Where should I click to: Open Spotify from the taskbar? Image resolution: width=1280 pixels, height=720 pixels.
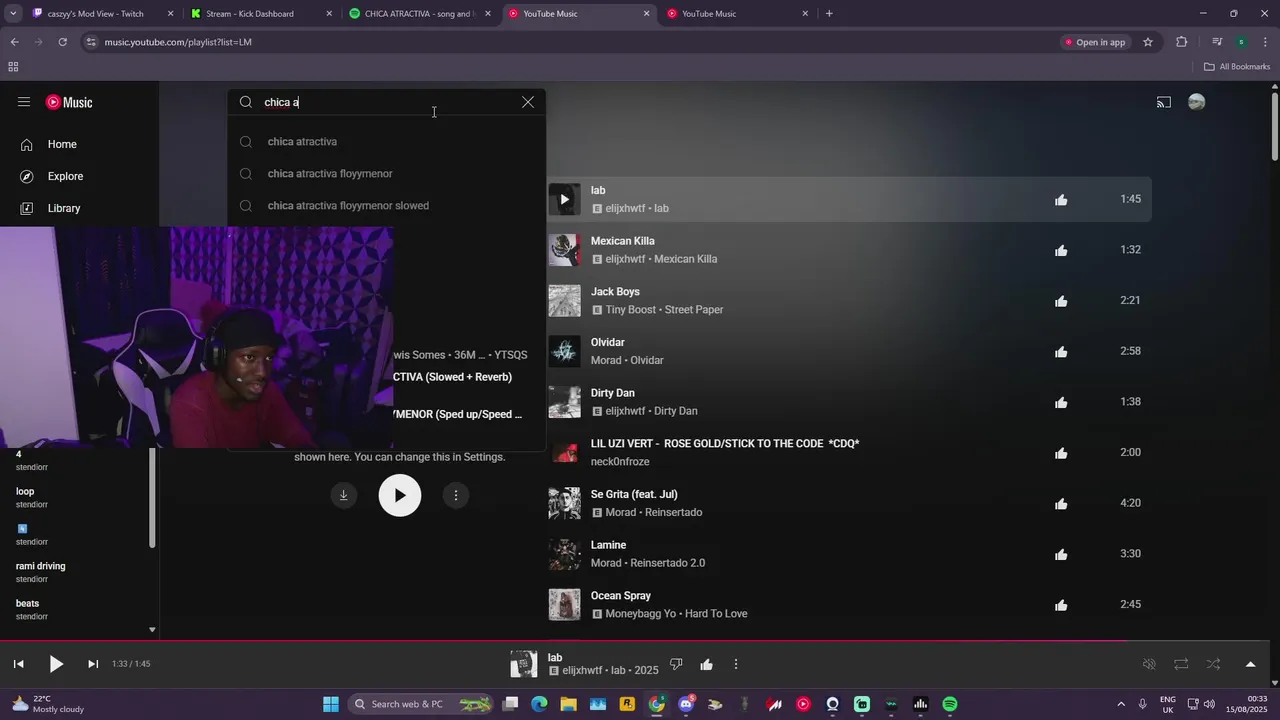[x=950, y=704]
